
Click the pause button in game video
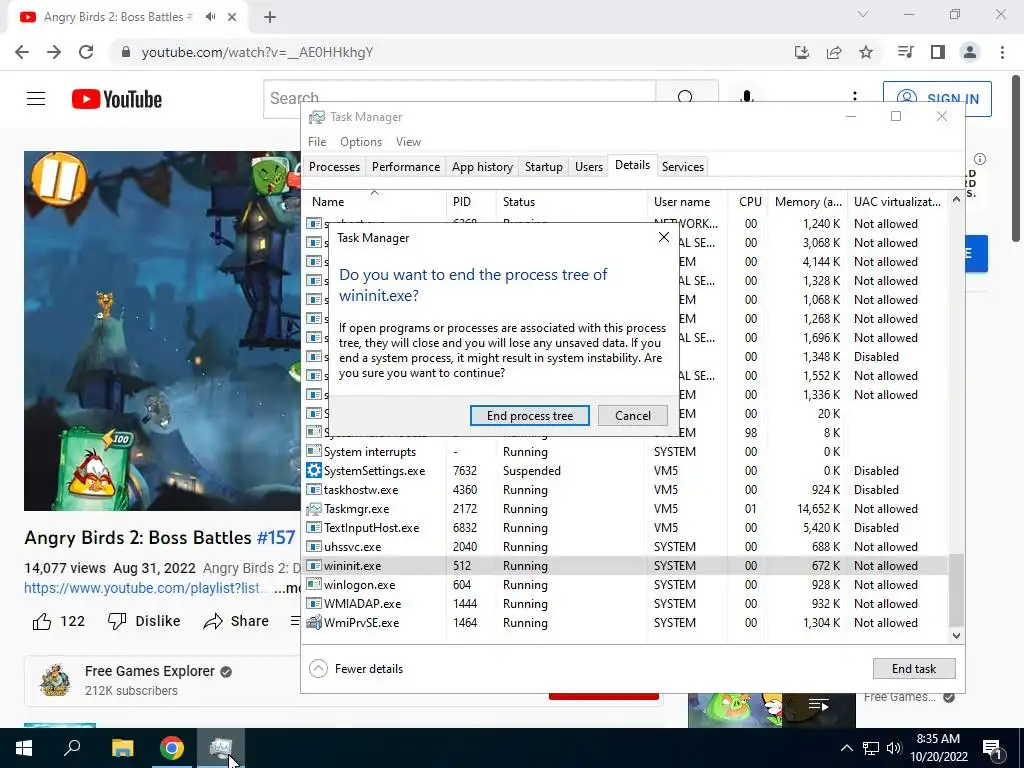pos(59,178)
